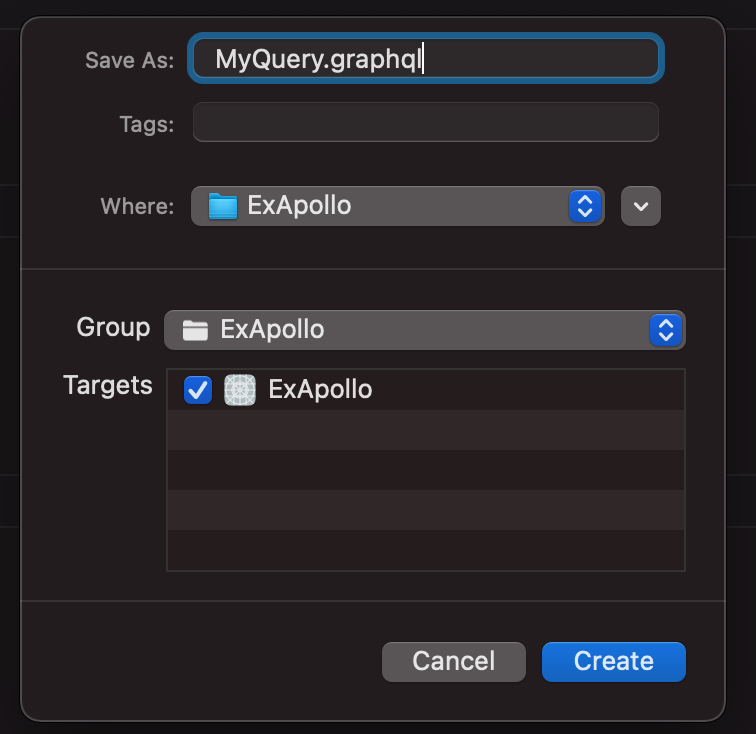
Task: Click the up-down arrows on Where popup
Action: pos(585,206)
